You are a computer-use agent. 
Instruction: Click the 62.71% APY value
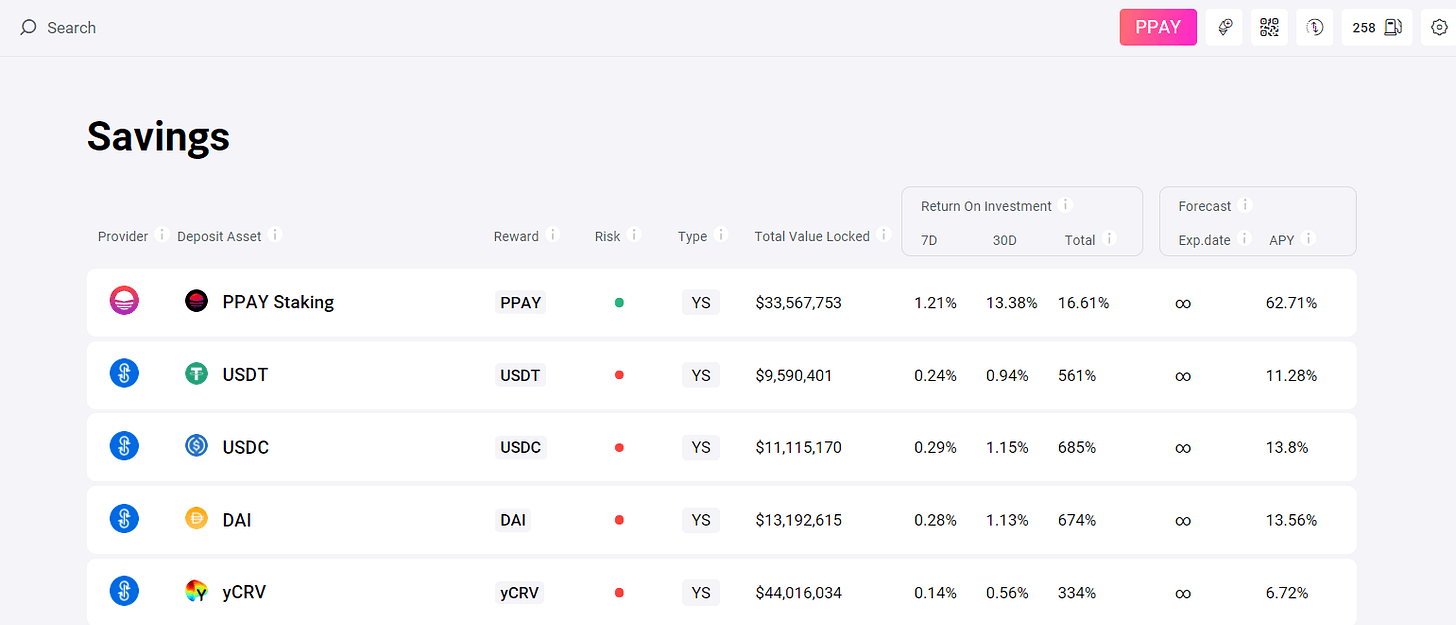point(1291,302)
